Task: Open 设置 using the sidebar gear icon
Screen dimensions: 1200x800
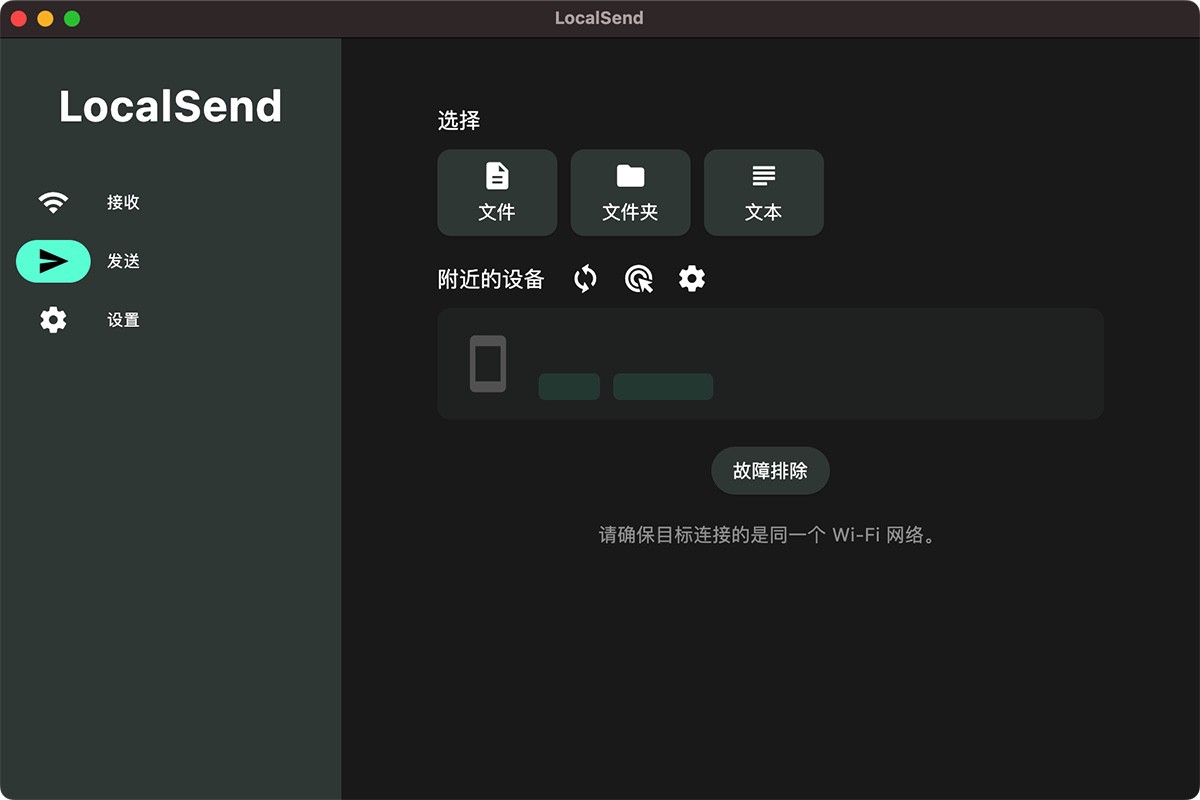Action: click(52, 320)
